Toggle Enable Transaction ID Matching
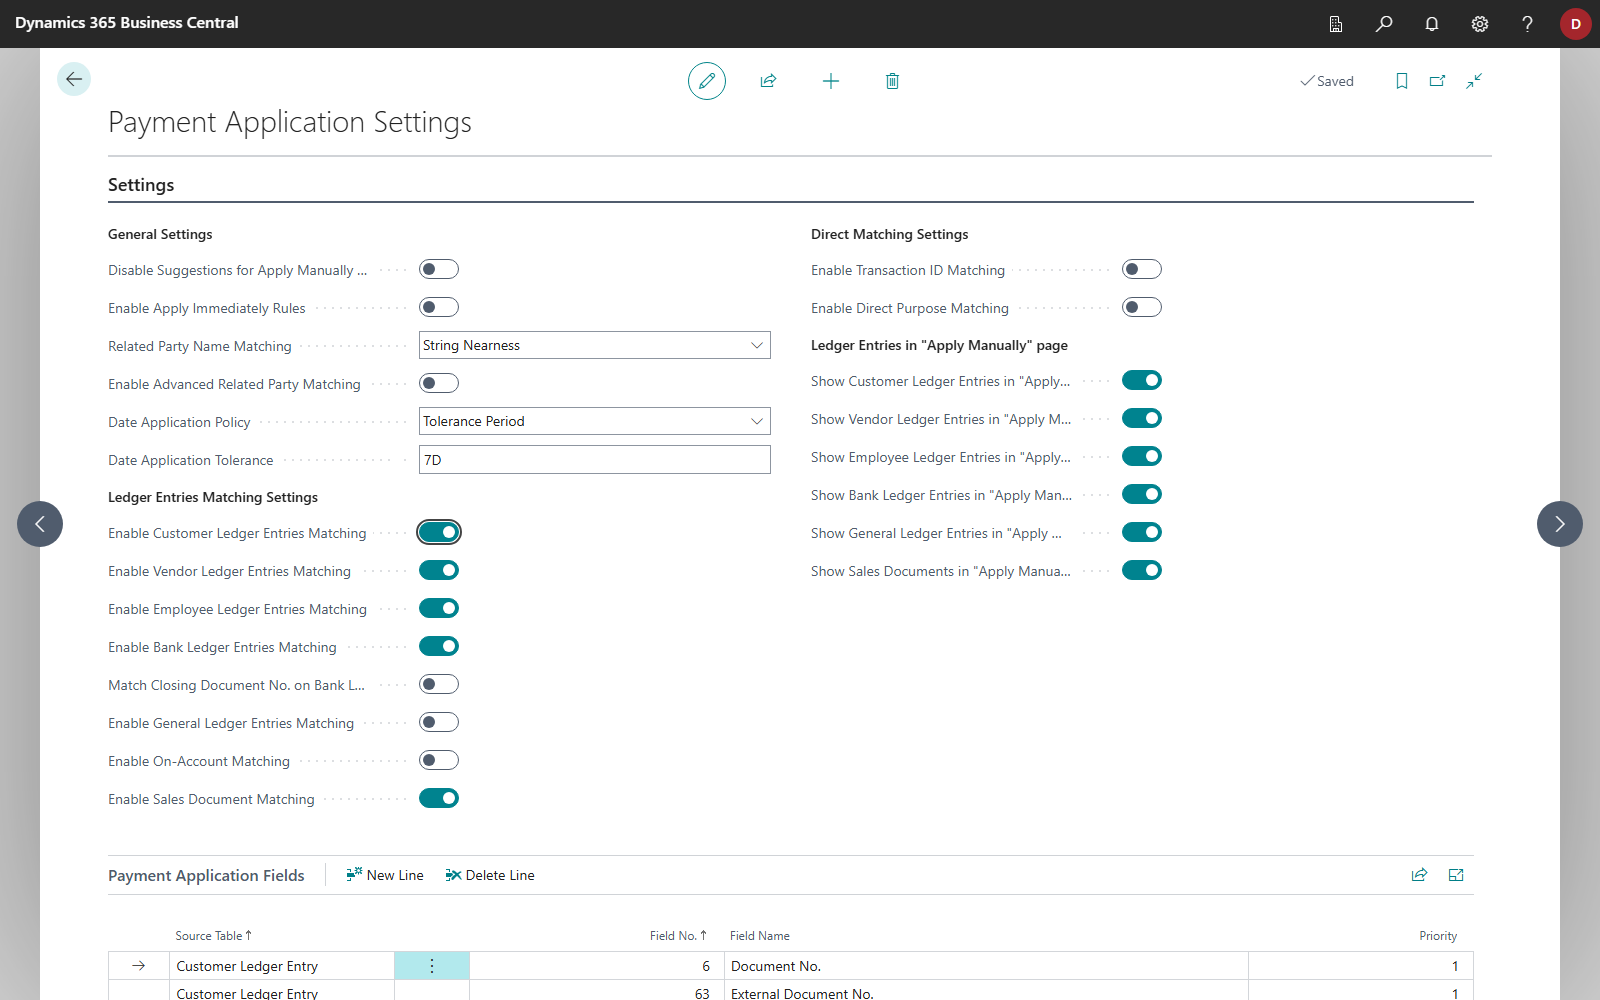The width and height of the screenshot is (1600, 1000). pos(1142,269)
